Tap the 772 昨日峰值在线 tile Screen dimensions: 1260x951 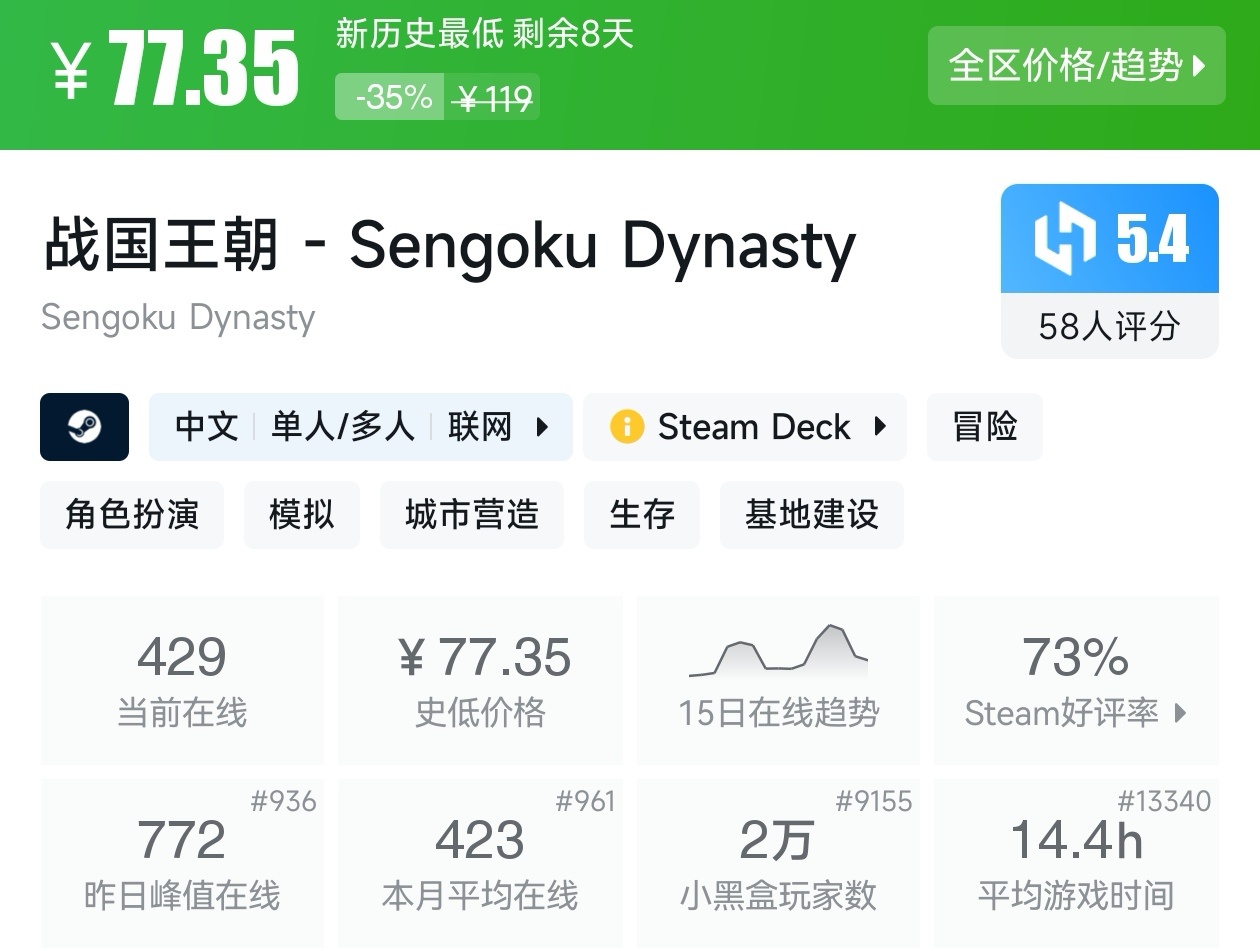182,863
